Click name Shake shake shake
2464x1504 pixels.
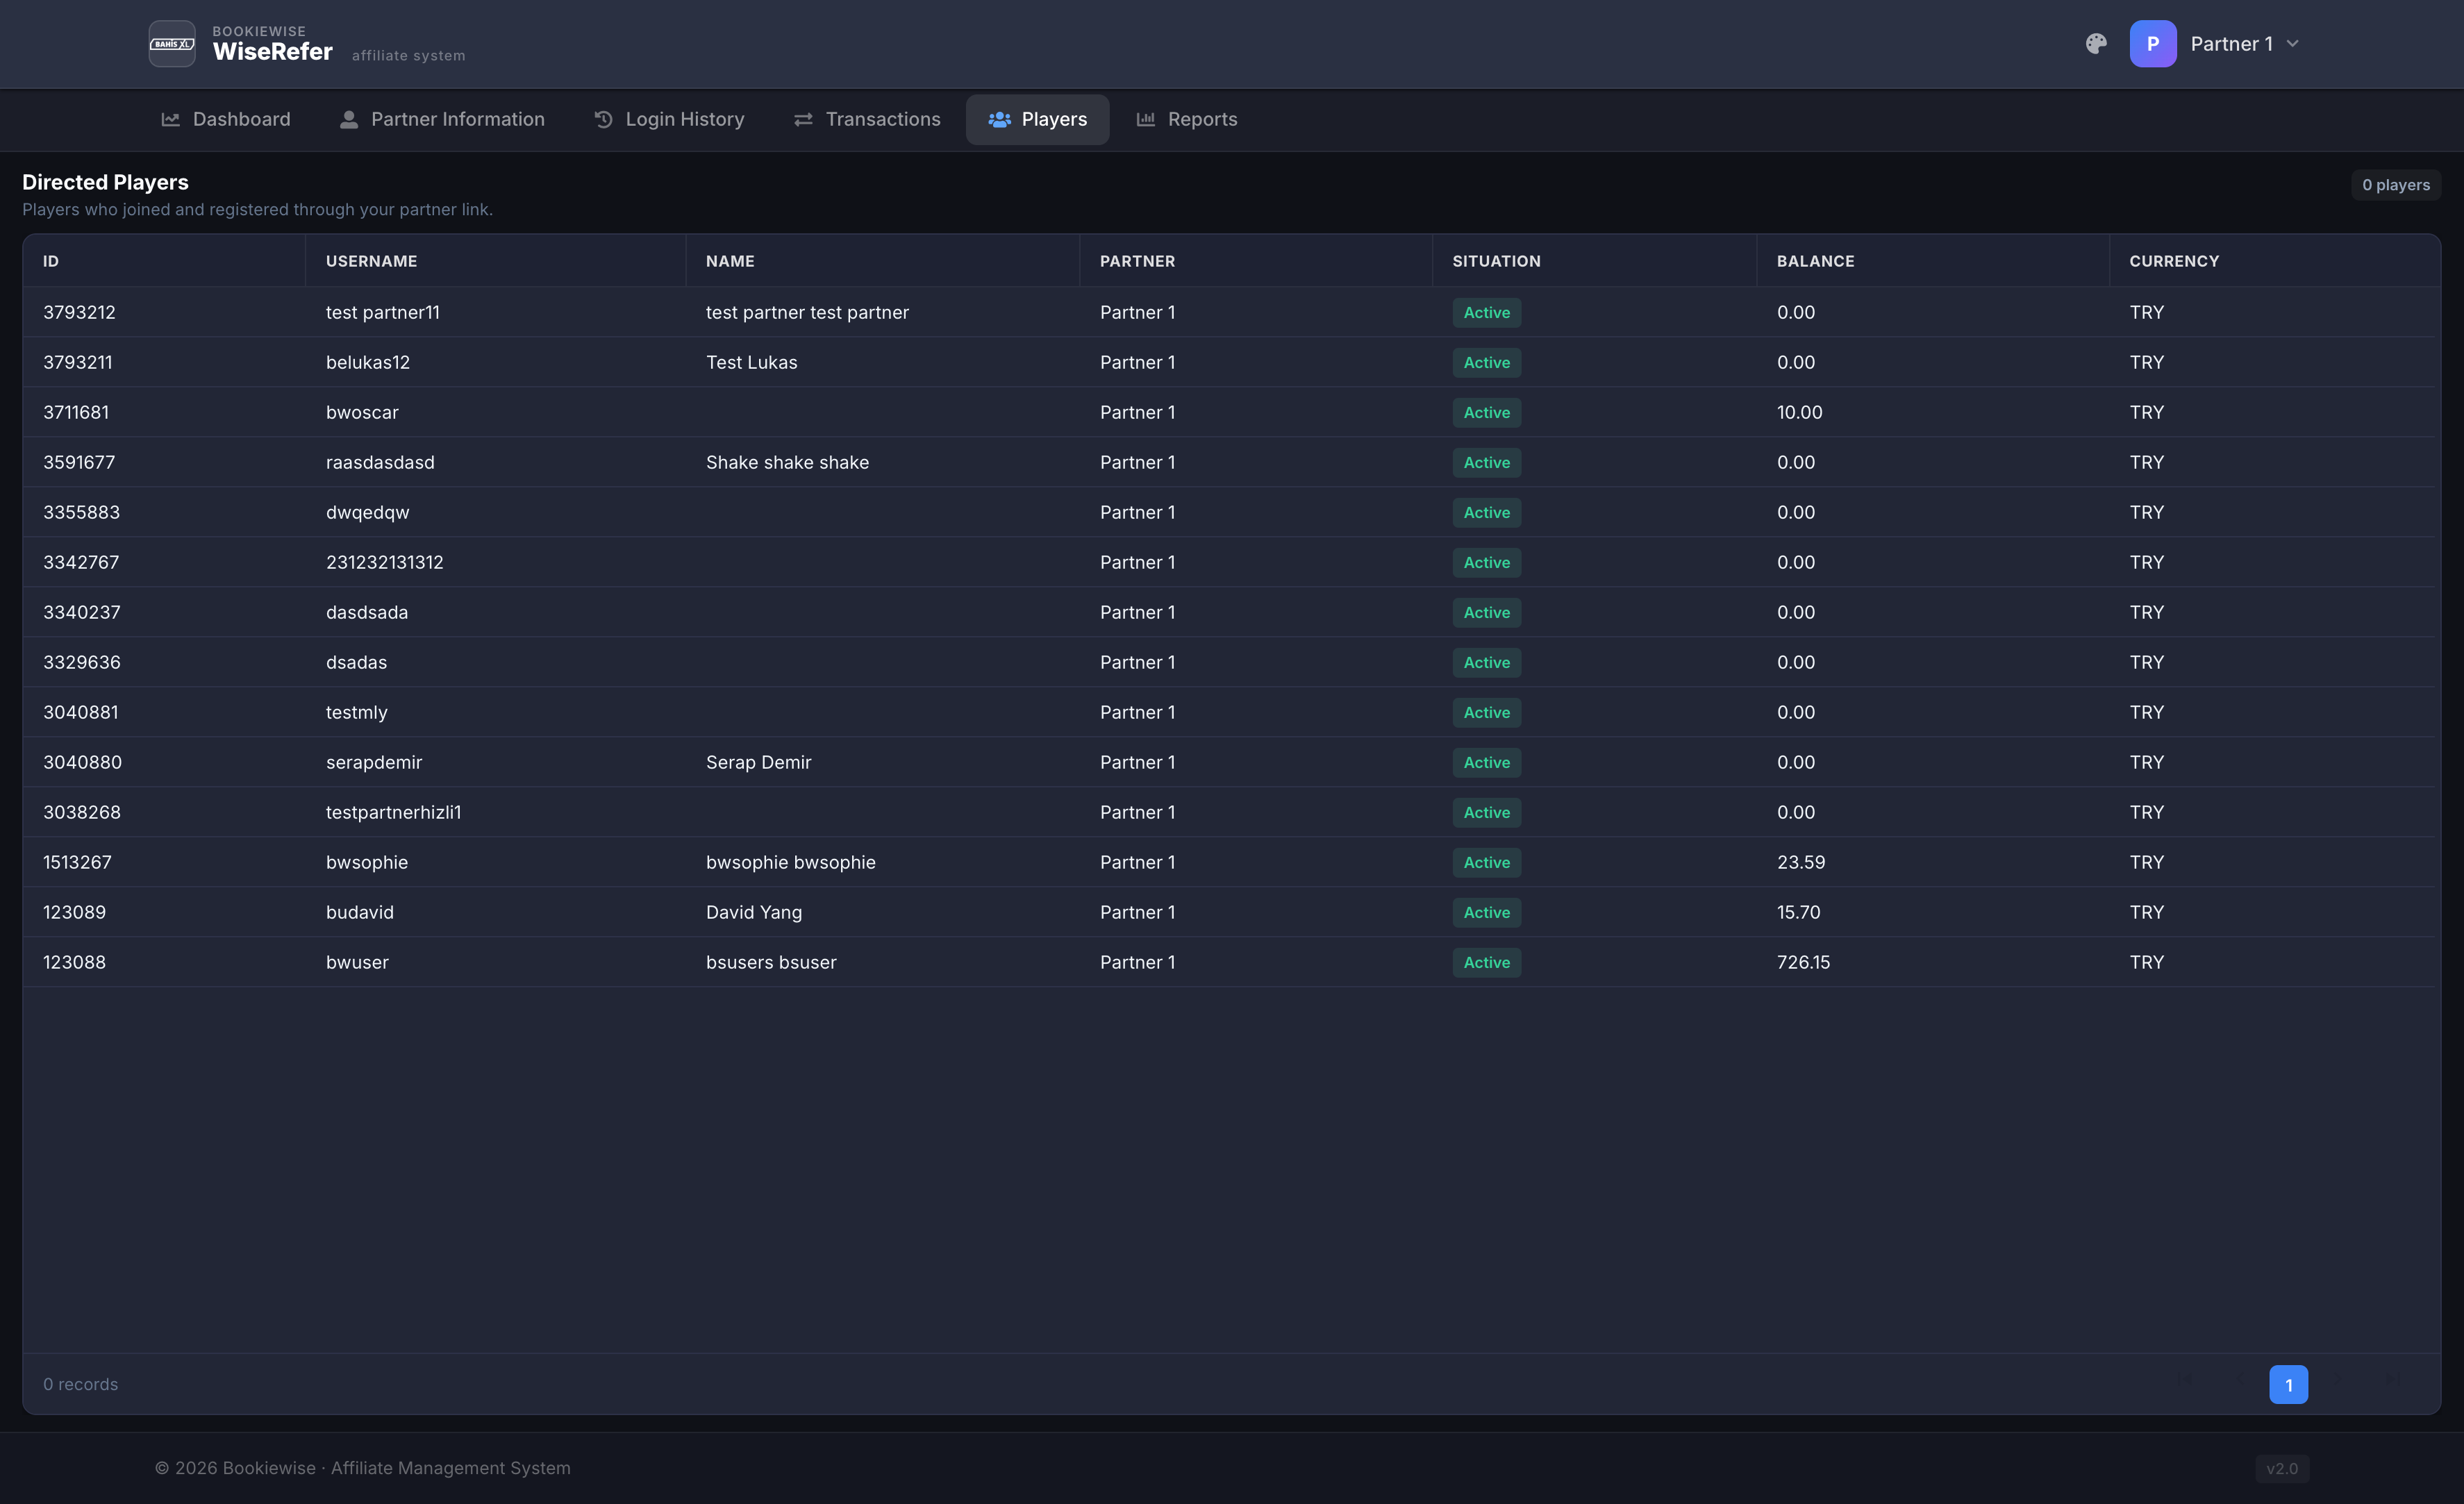[x=788, y=462]
